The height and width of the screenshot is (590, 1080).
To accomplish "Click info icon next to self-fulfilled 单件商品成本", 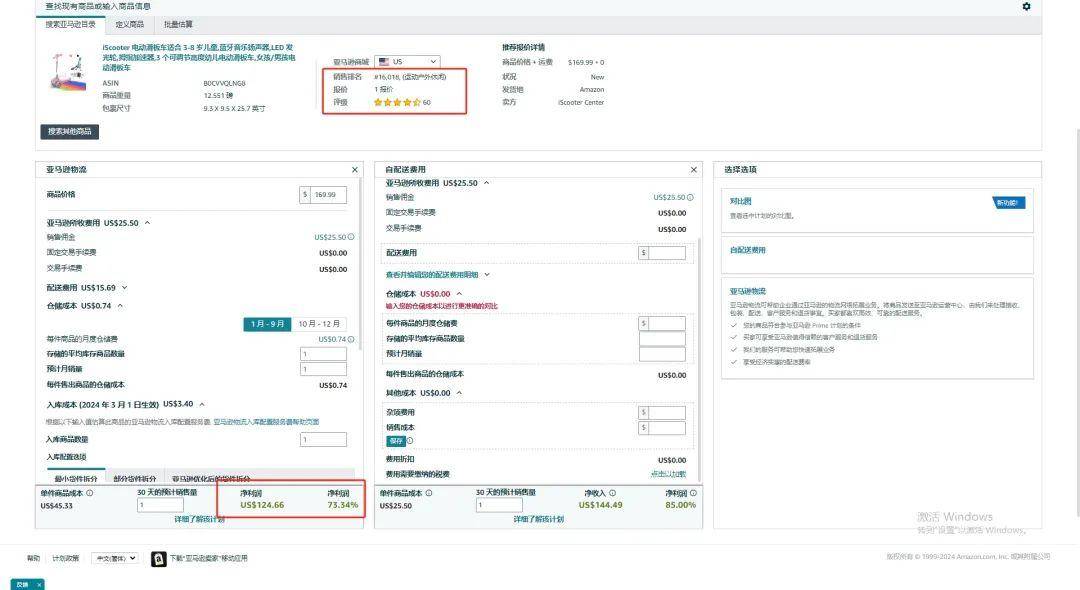I will [x=428, y=493].
